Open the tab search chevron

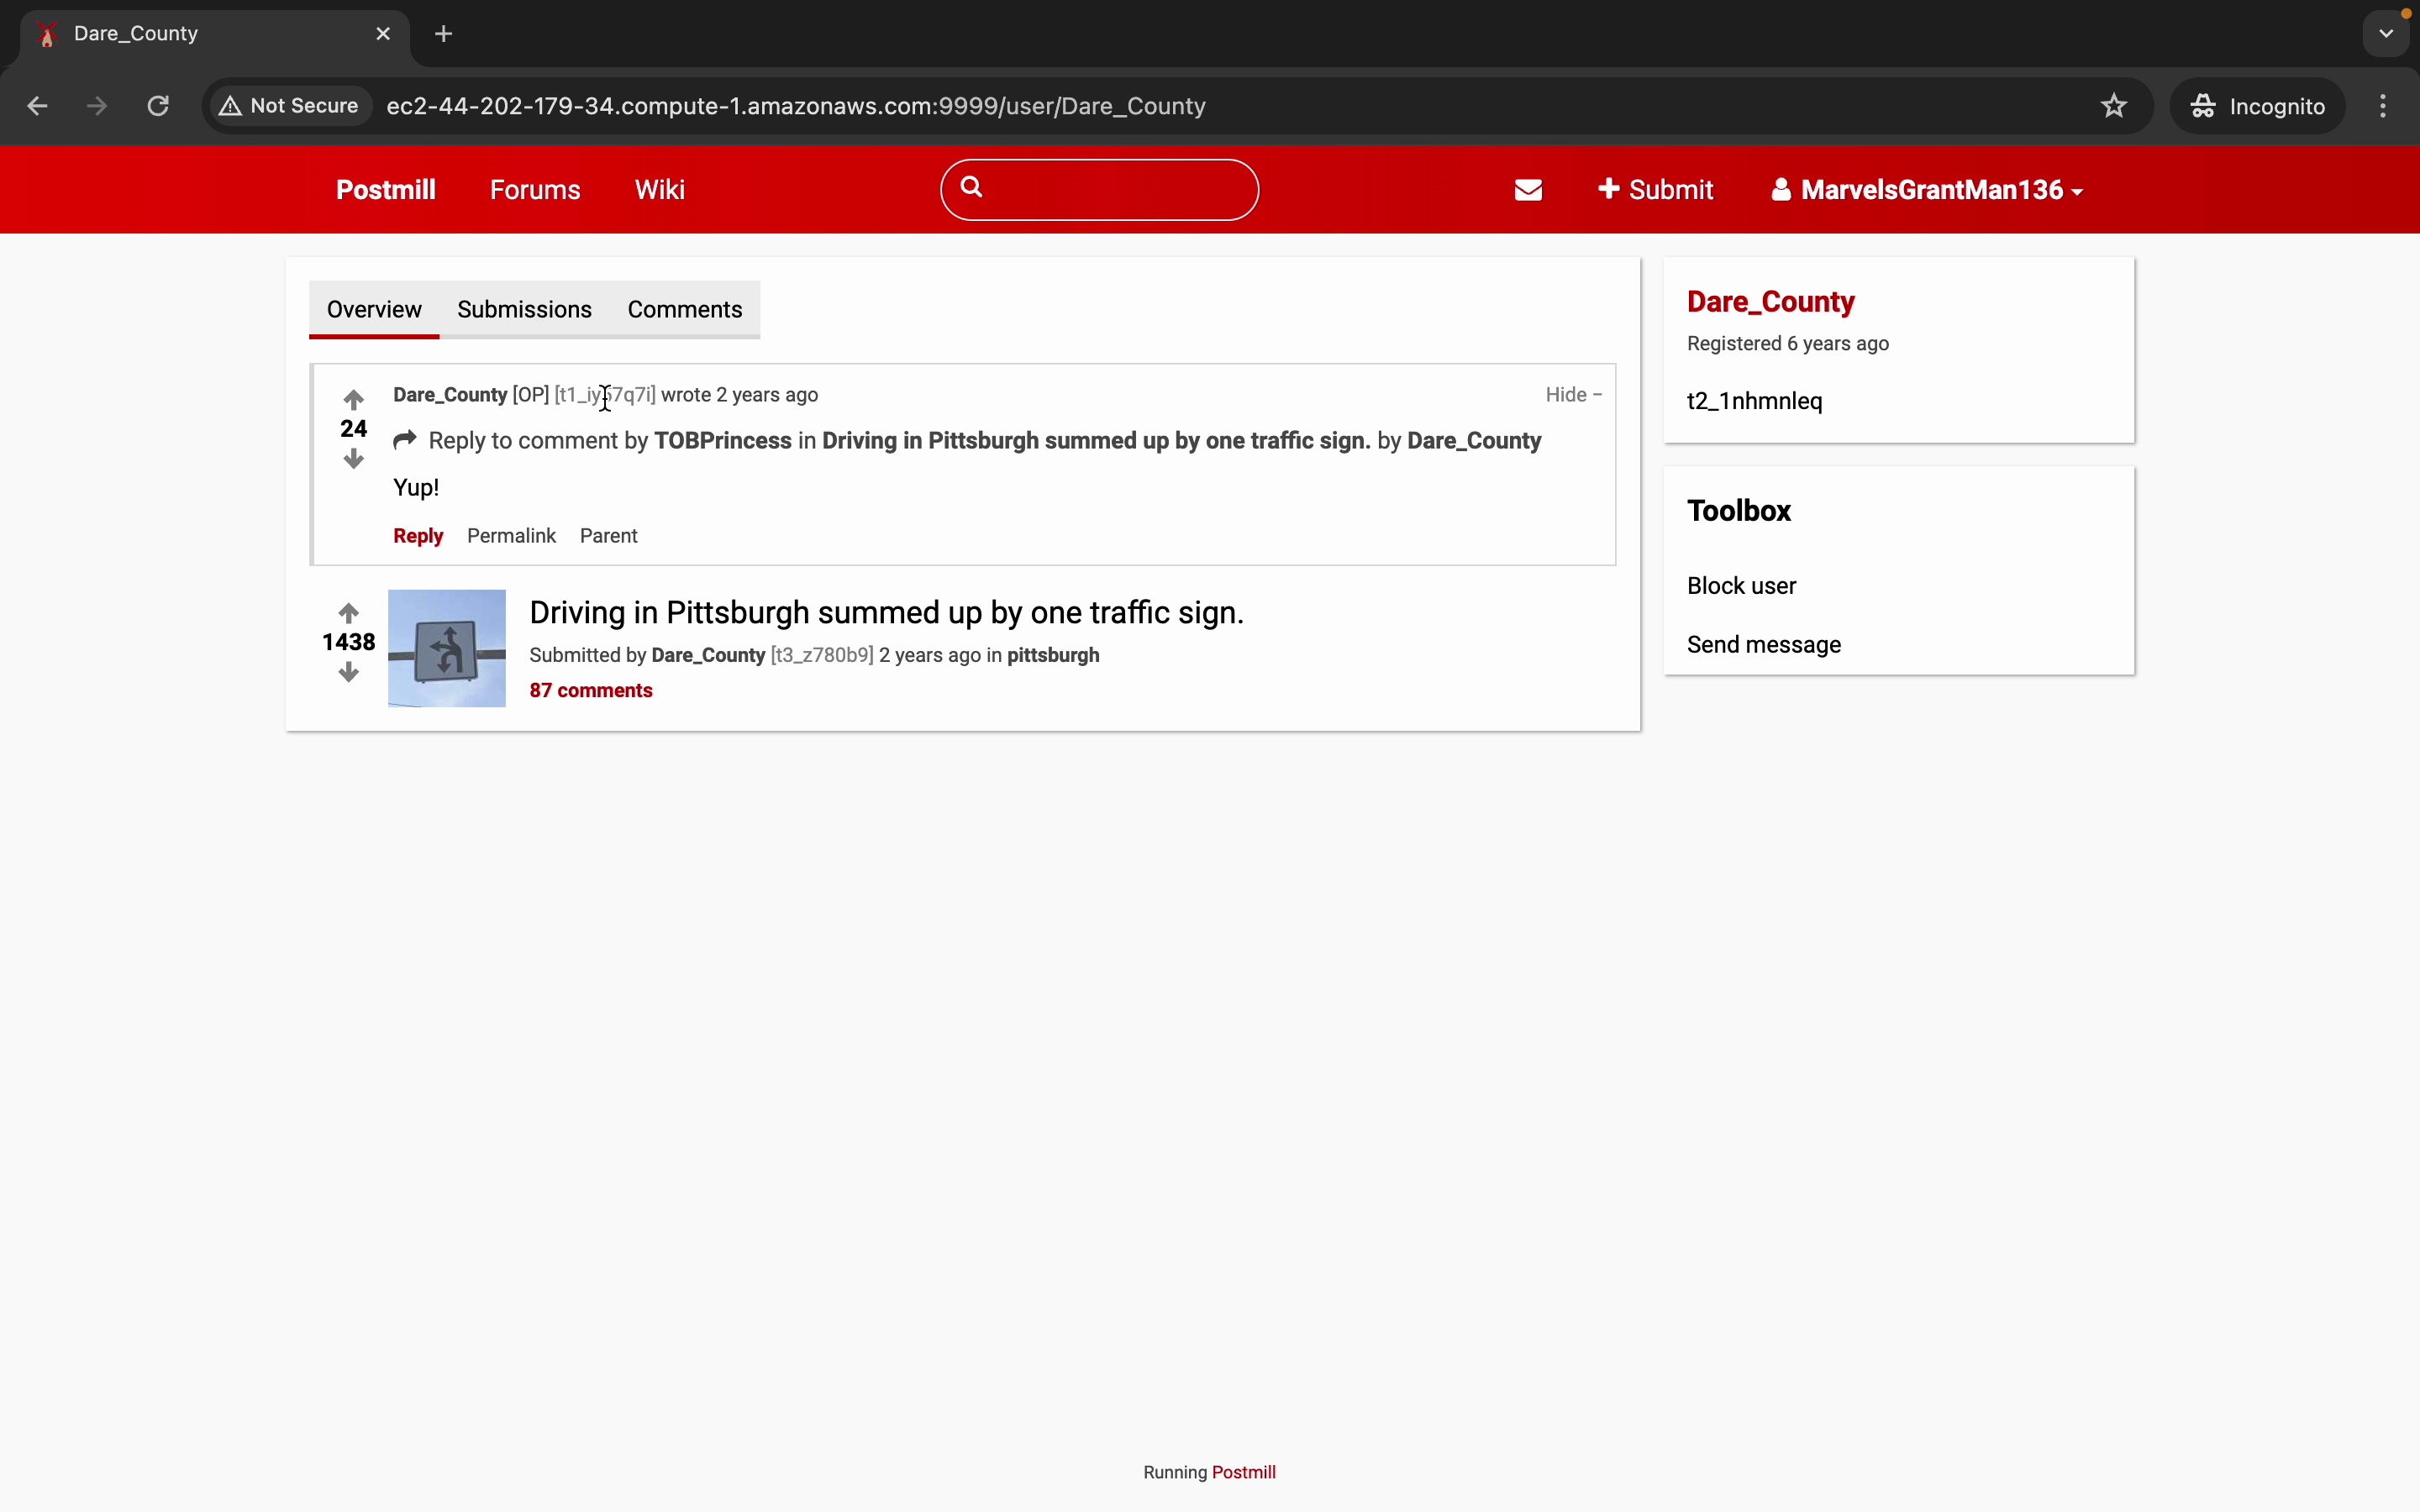(x=2386, y=34)
